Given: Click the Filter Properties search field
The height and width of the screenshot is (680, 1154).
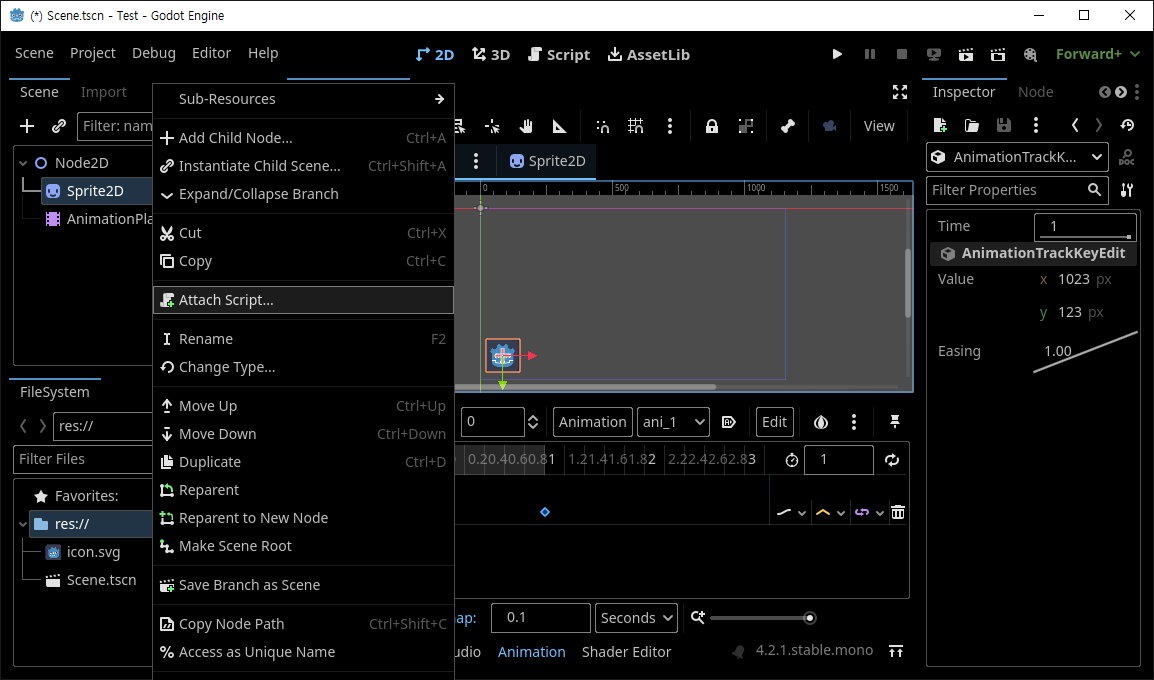Looking at the screenshot, I should [1018, 190].
